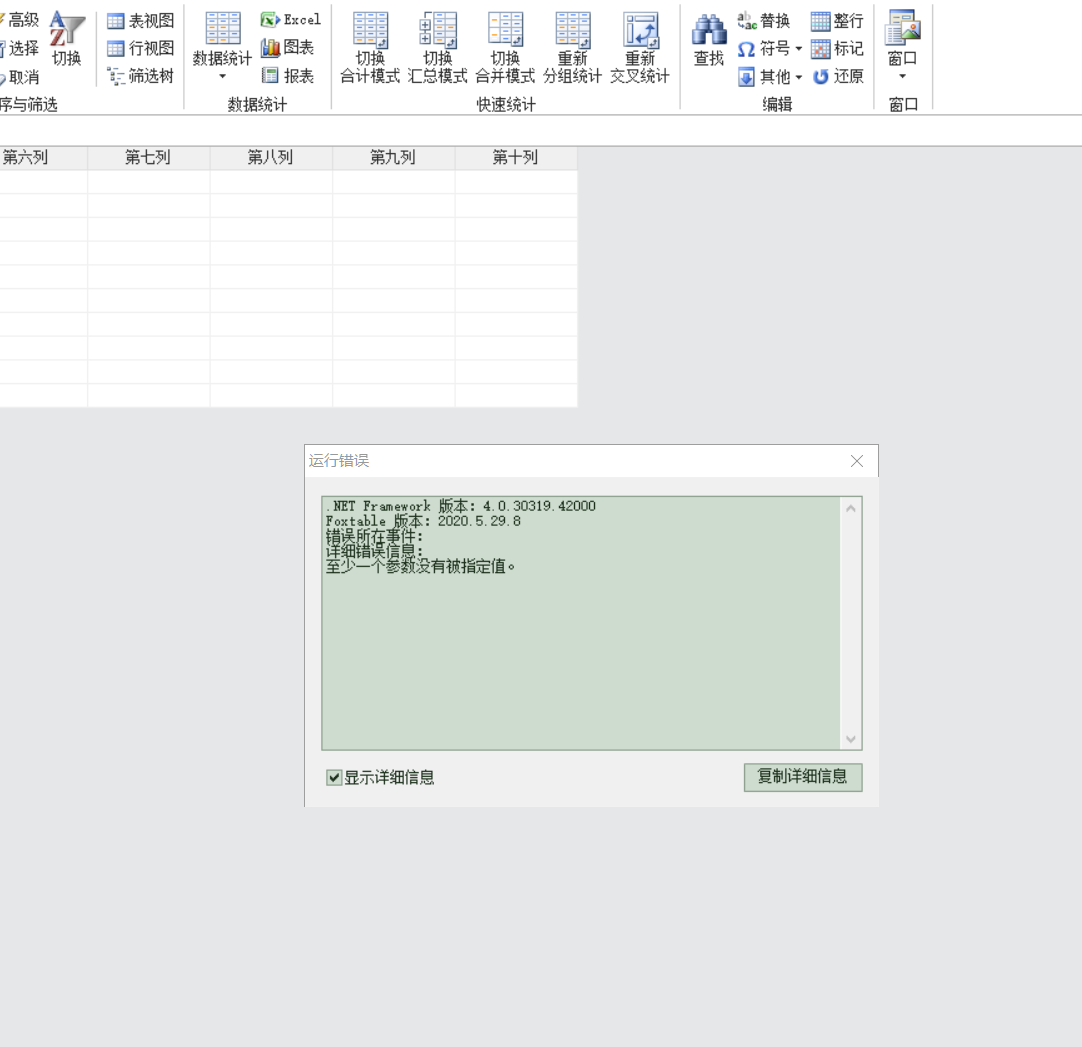Select the 第八列 column header
The height and width of the screenshot is (1047, 1082).
[x=270, y=158]
